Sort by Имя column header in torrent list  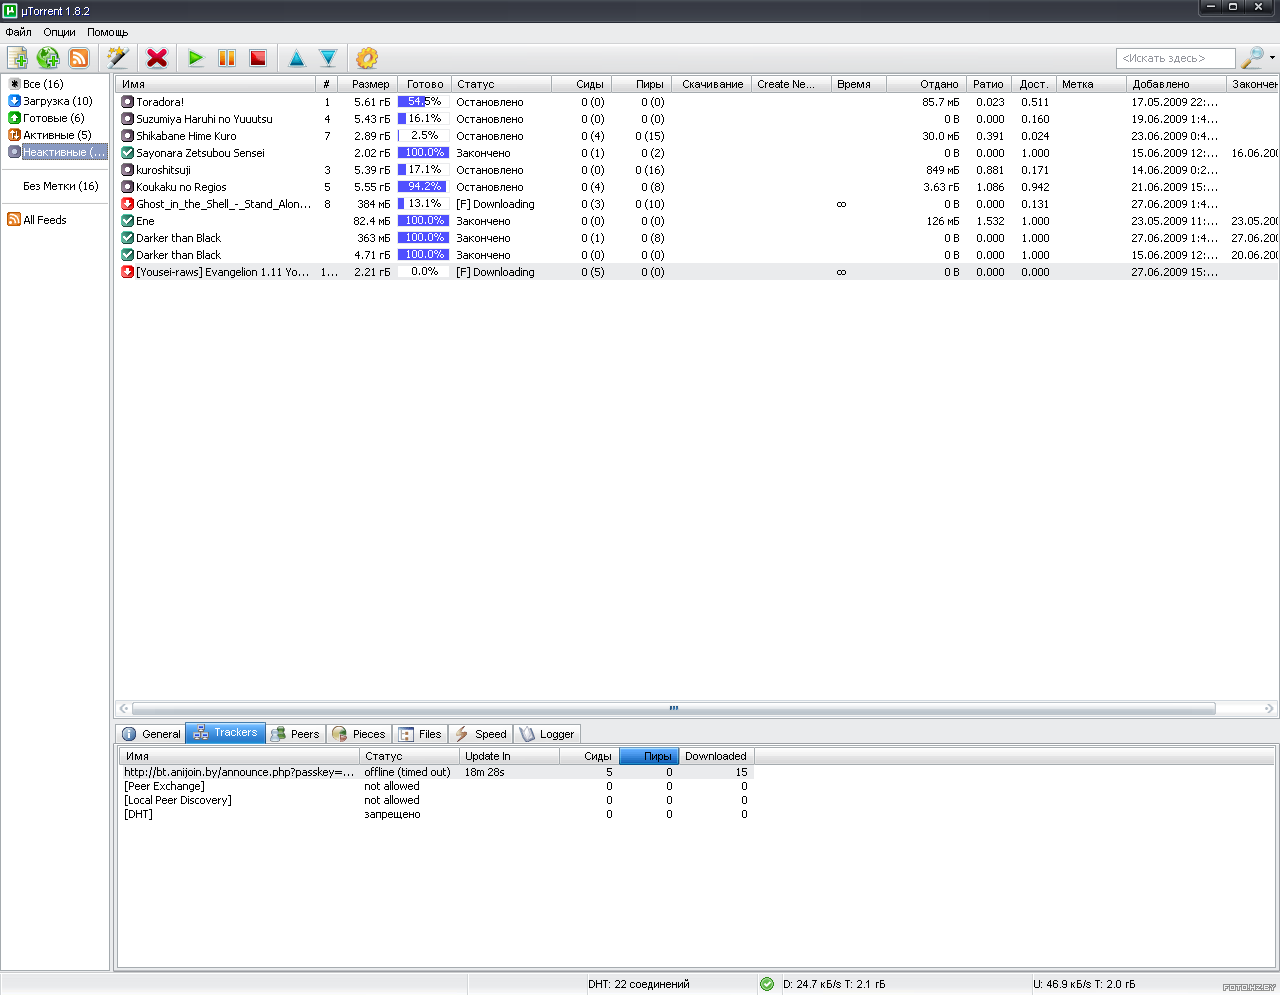216,84
